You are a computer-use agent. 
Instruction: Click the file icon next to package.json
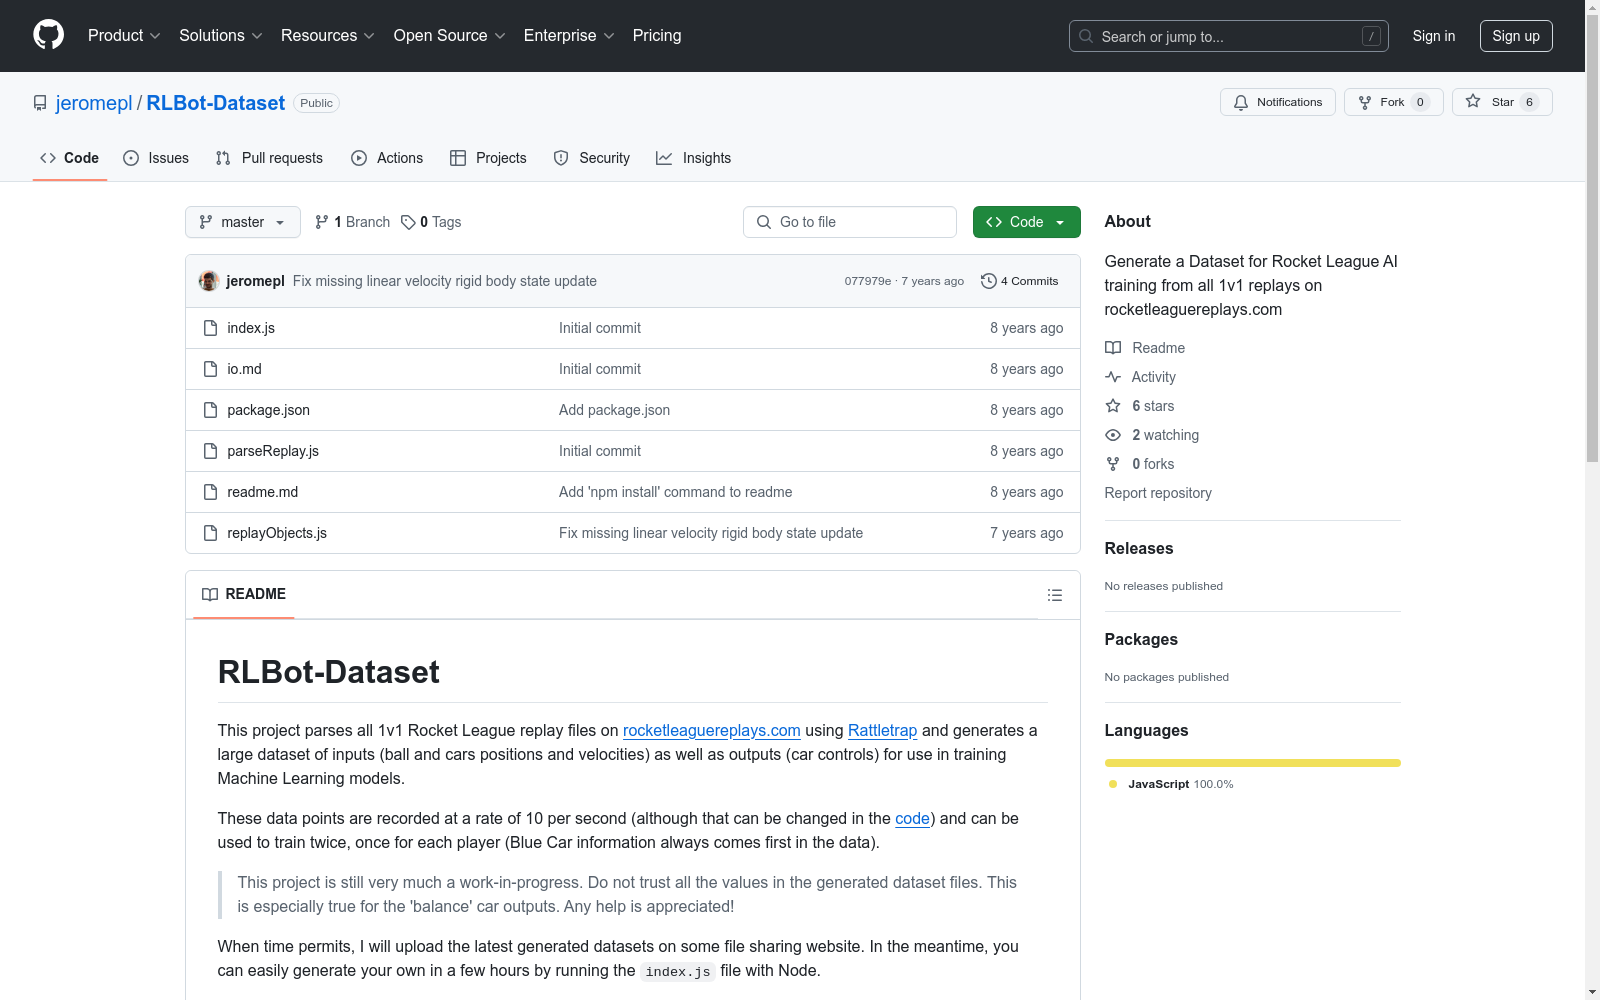[210, 410]
